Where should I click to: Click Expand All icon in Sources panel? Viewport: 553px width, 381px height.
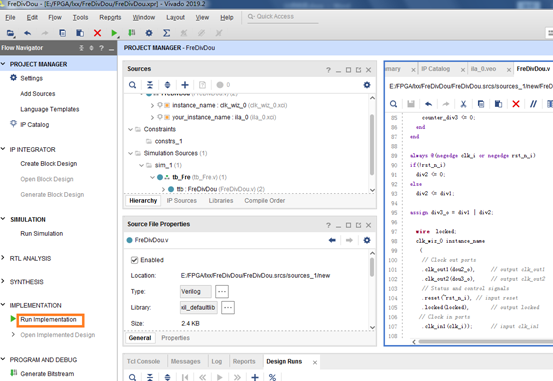click(x=168, y=85)
